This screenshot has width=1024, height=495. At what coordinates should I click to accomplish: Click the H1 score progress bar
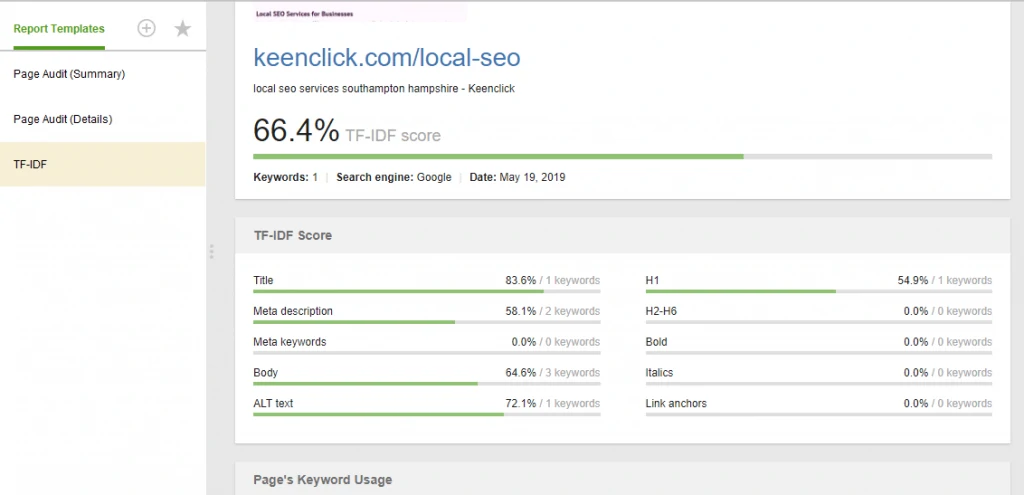(819, 291)
